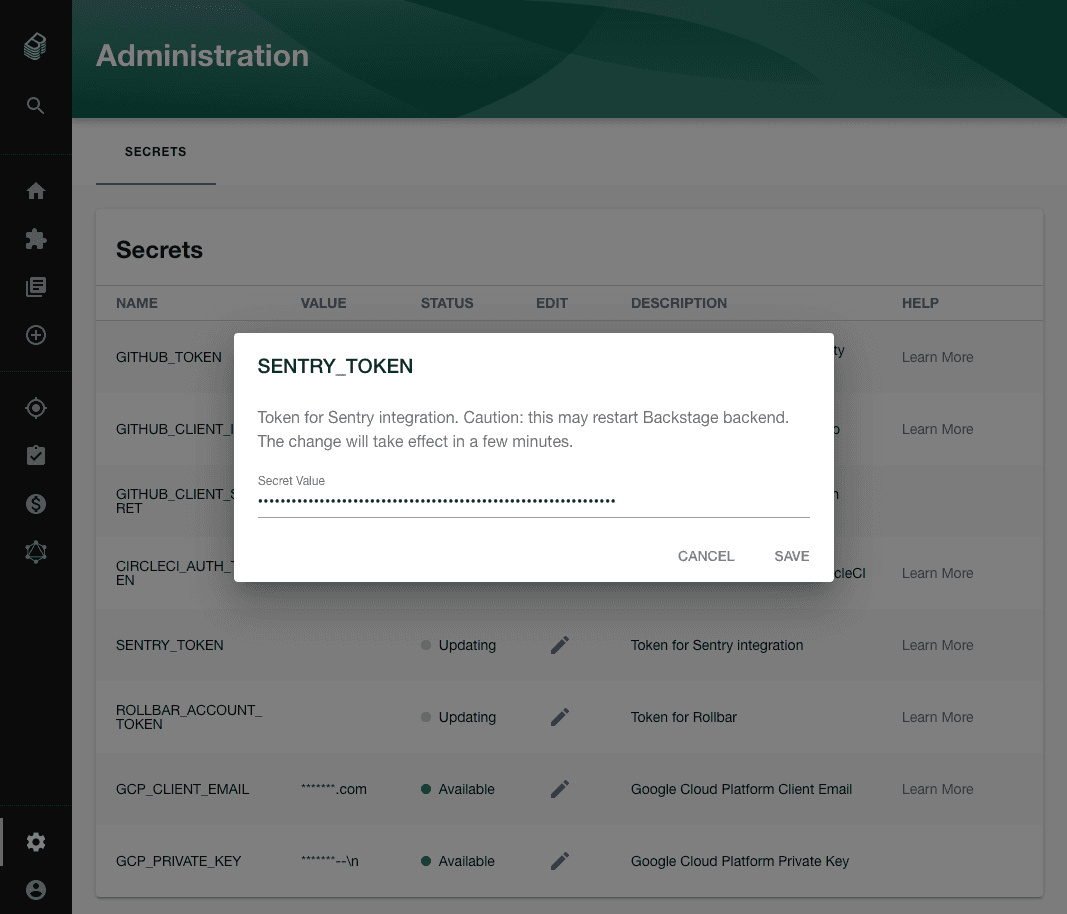Viewport: 1067px width, 914px height.
Task: Open the user profile icon
Action: pos(35,889)
